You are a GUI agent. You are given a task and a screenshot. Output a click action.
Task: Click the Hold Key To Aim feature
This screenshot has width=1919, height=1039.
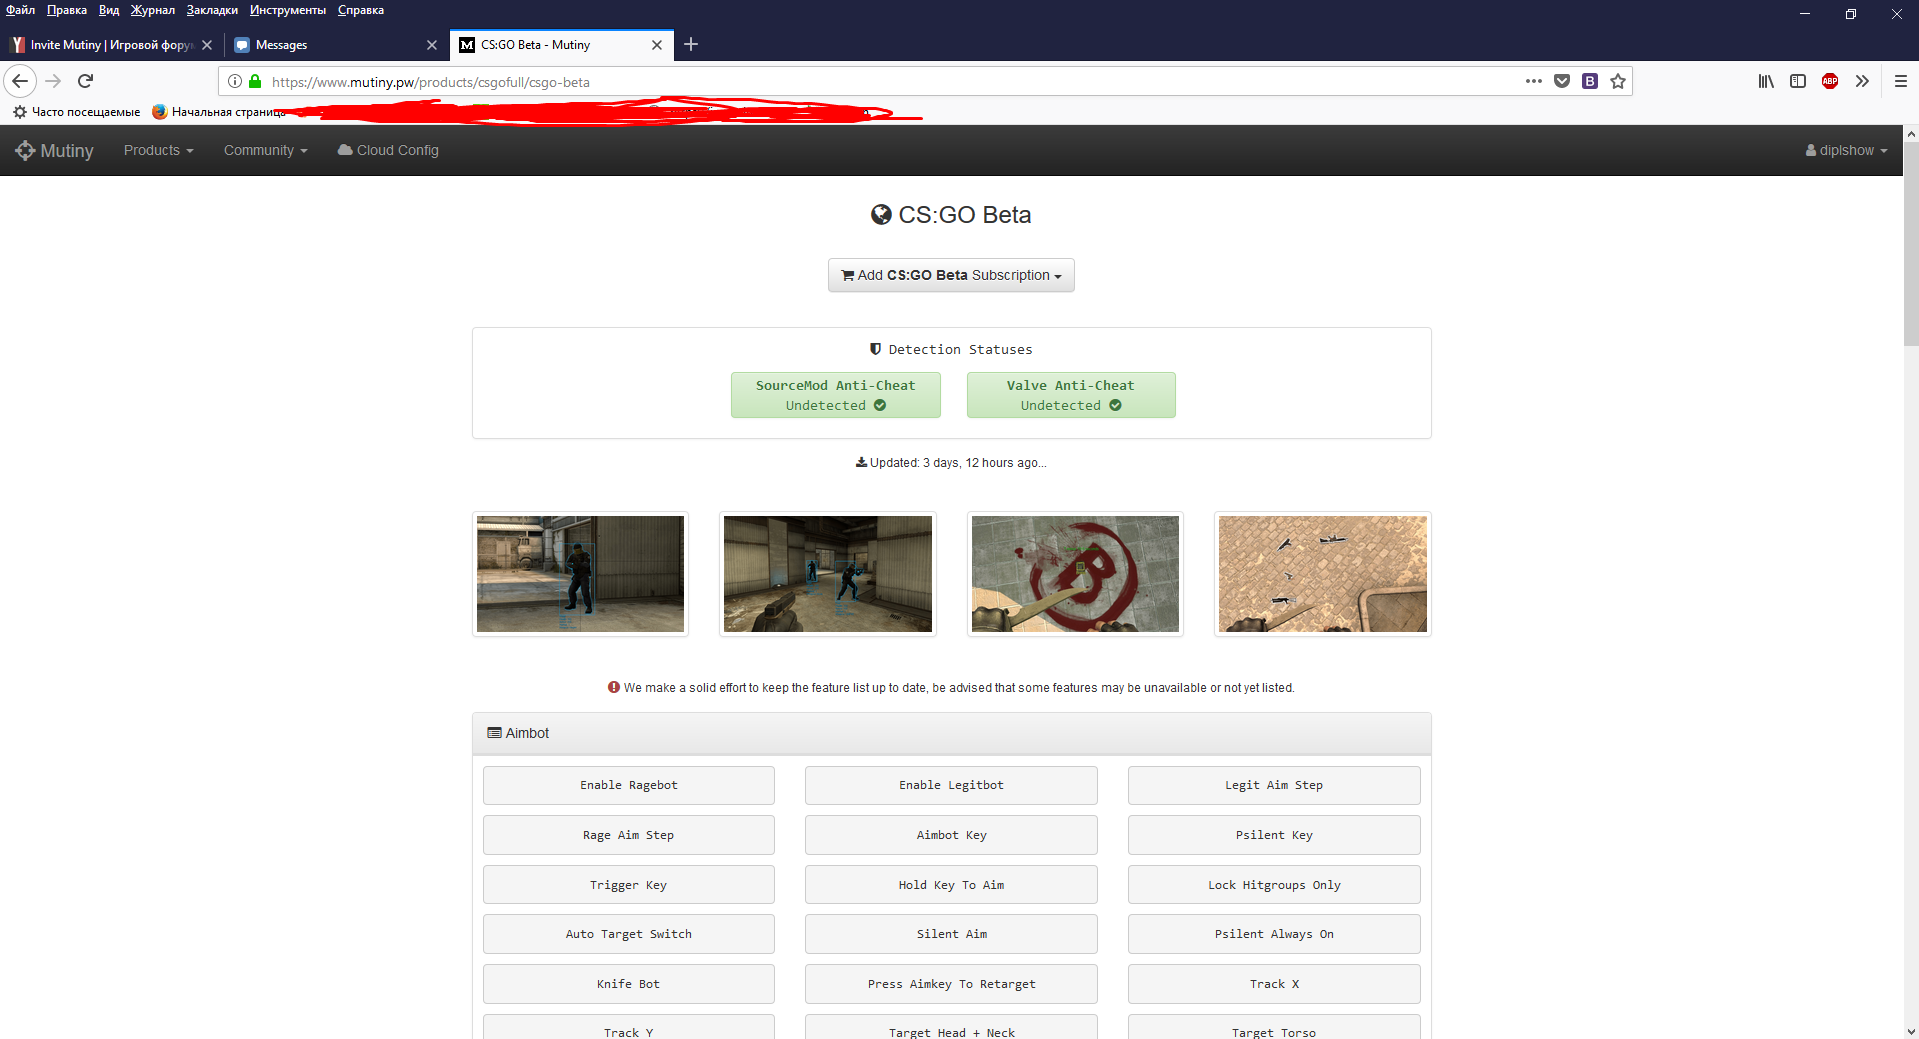point(951,885)
